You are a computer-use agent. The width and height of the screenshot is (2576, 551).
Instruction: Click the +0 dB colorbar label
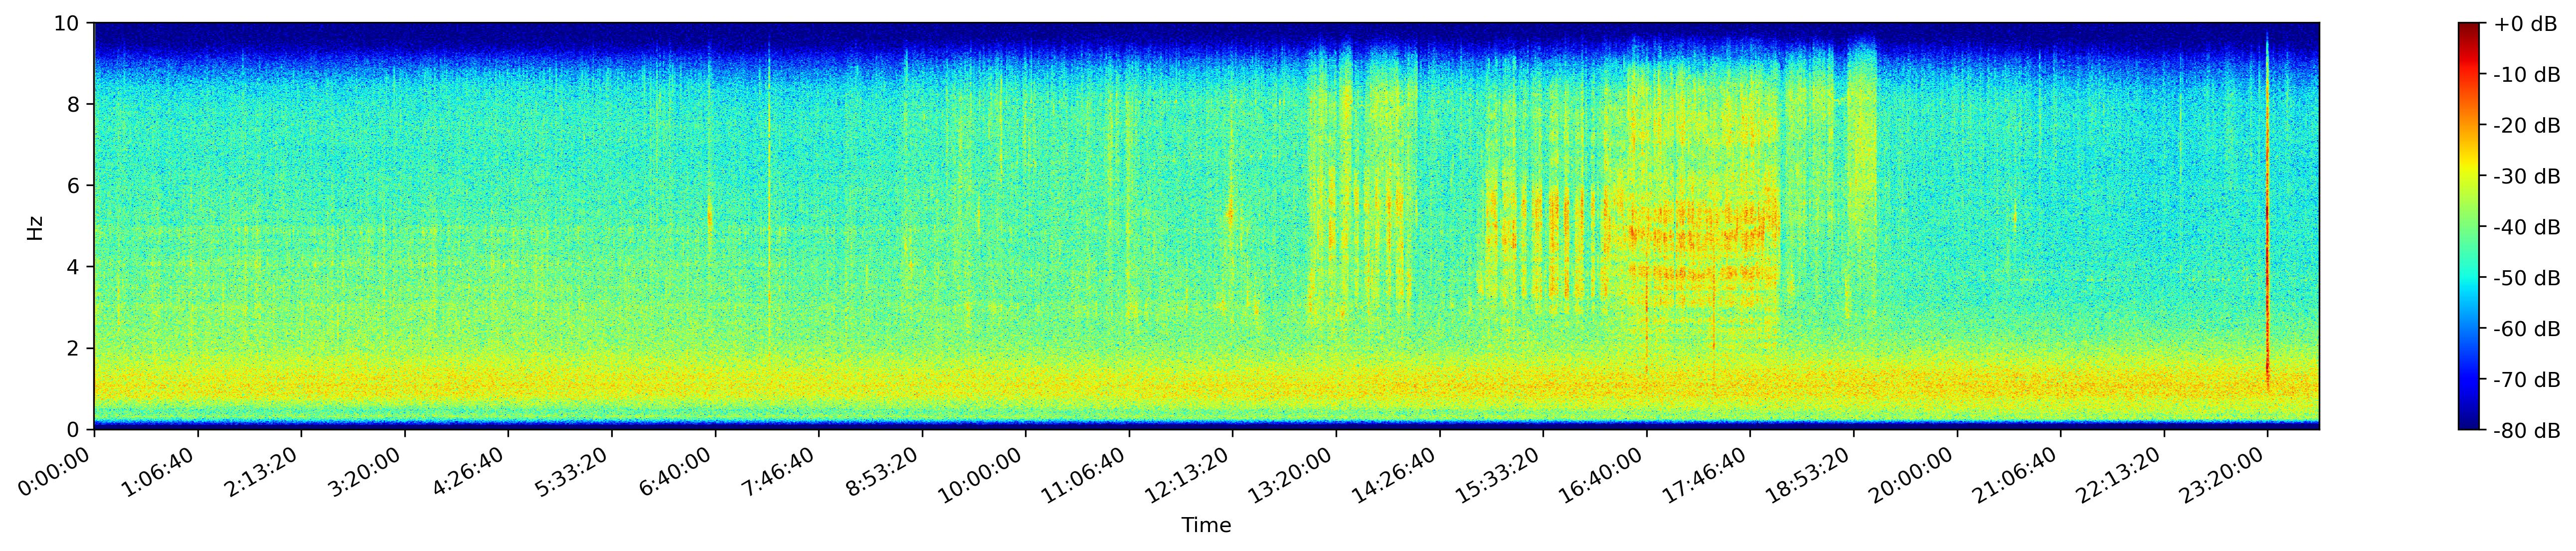point(2525,24)
